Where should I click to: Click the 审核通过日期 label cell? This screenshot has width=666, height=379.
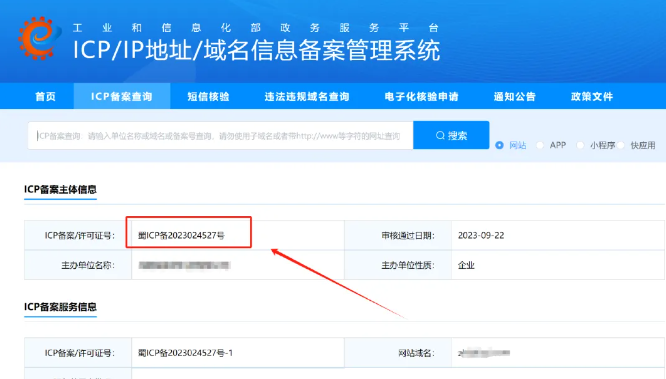coord(398,235)
